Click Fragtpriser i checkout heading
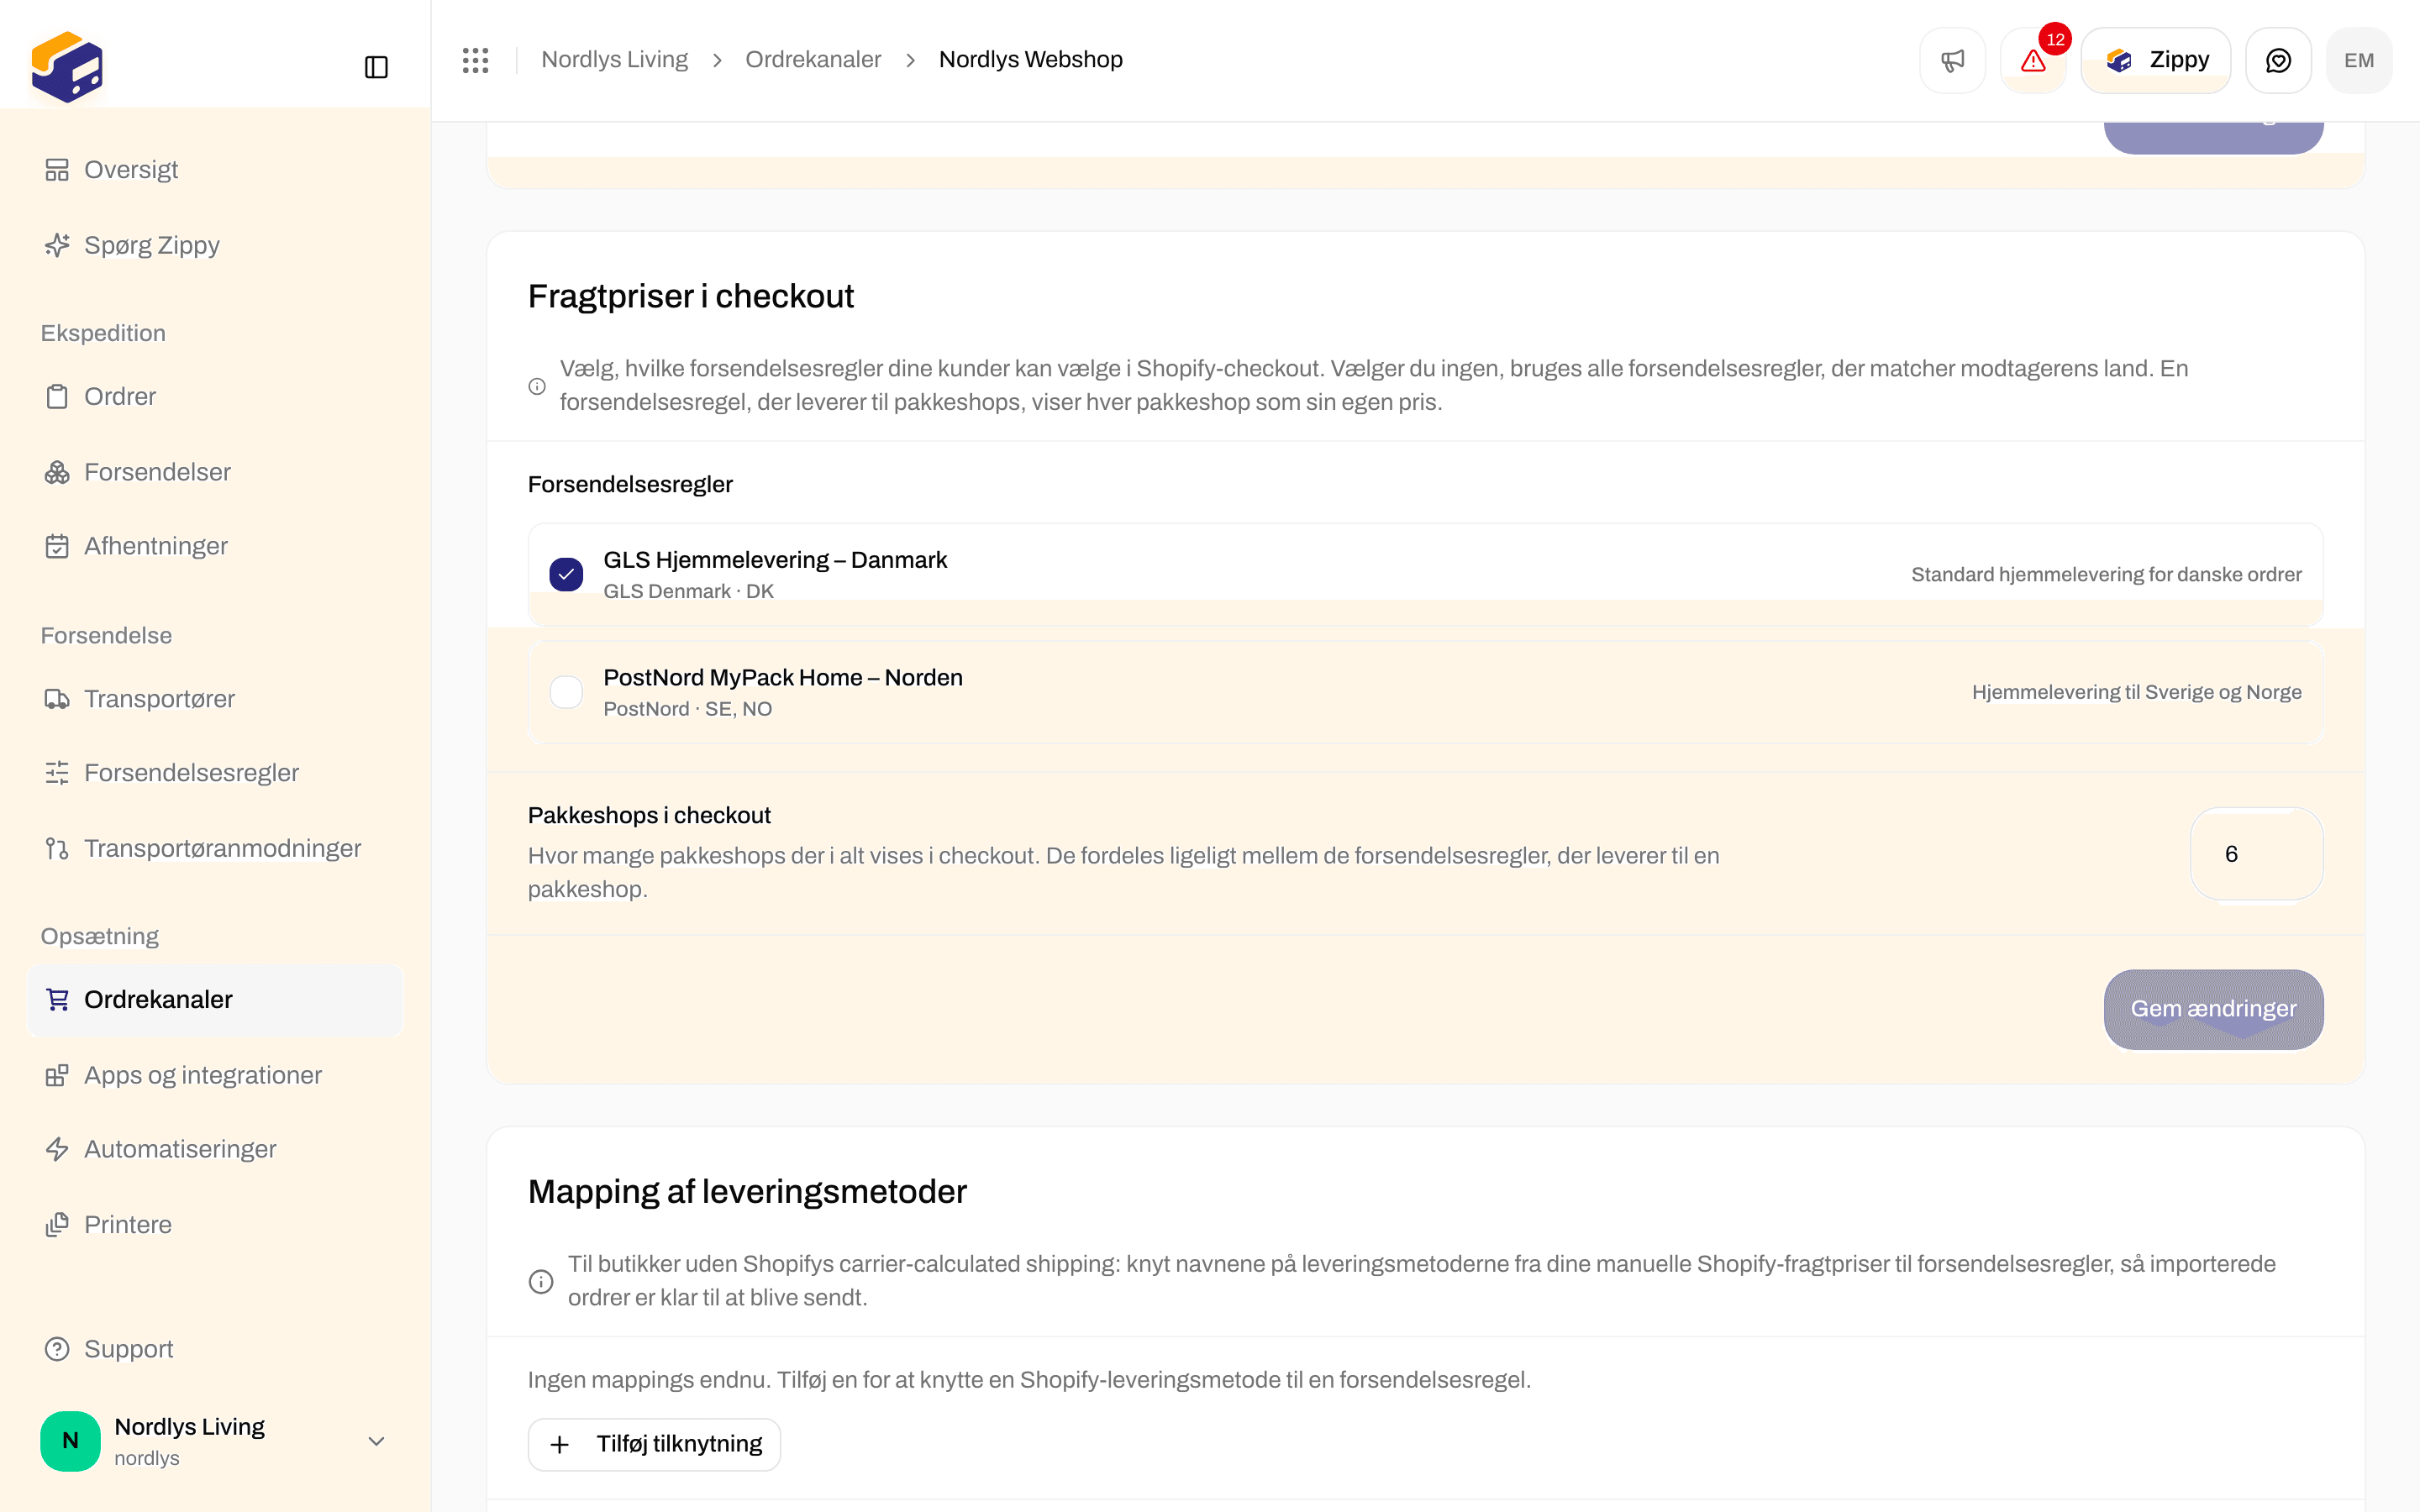 tap(690, 297)
